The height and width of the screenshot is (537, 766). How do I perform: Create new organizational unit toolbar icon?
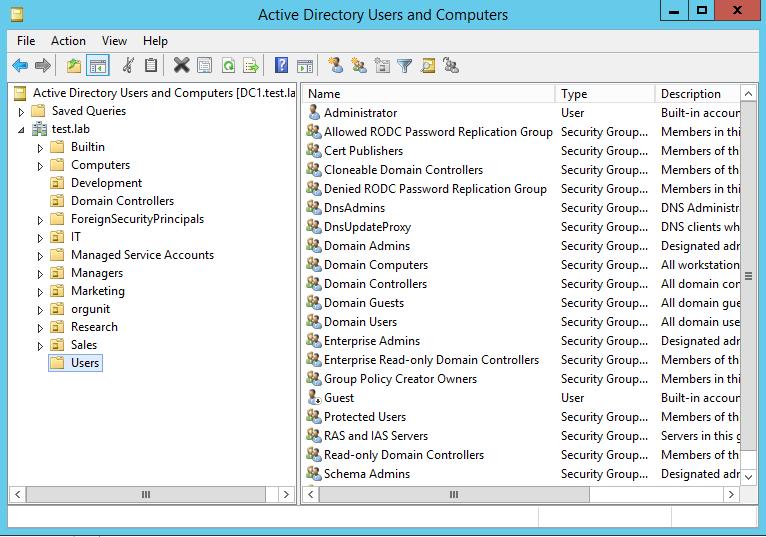click(382, 65)
